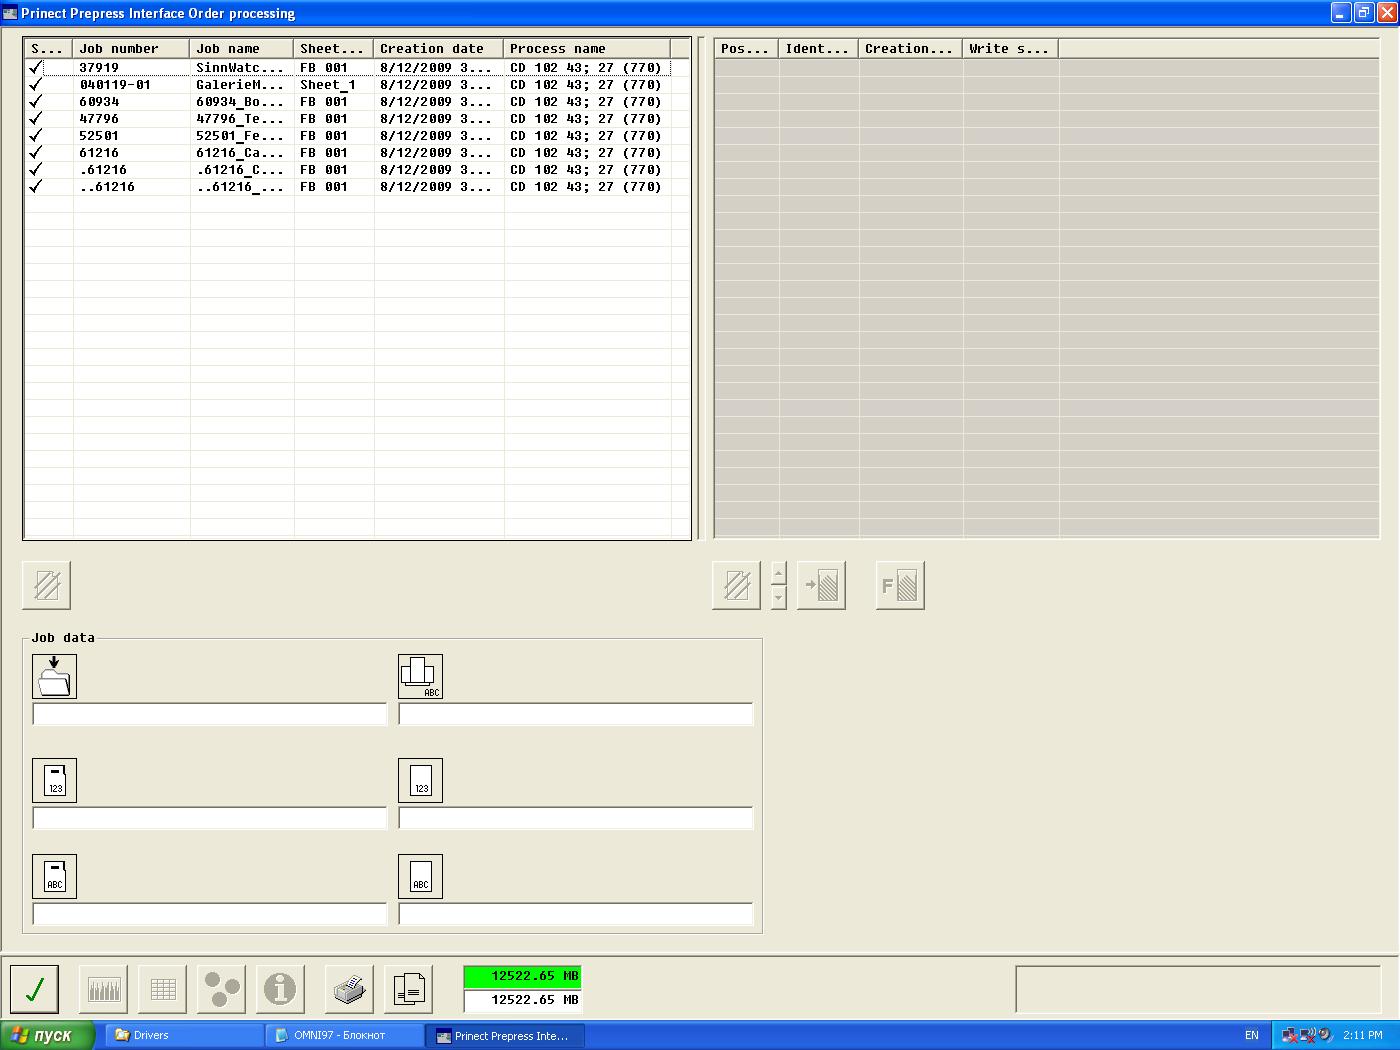Screen dimensions: 1400x1050
Task: Click the Ident... column header
Action: click(818, 48)
